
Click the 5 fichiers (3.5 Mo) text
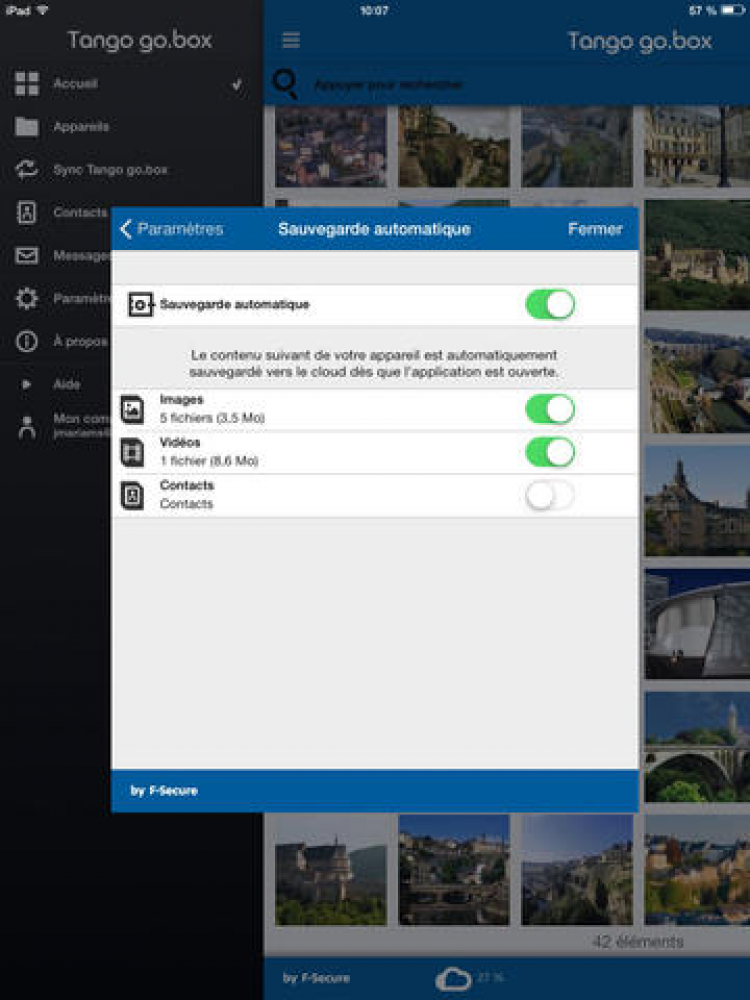(x=212, y=418)
